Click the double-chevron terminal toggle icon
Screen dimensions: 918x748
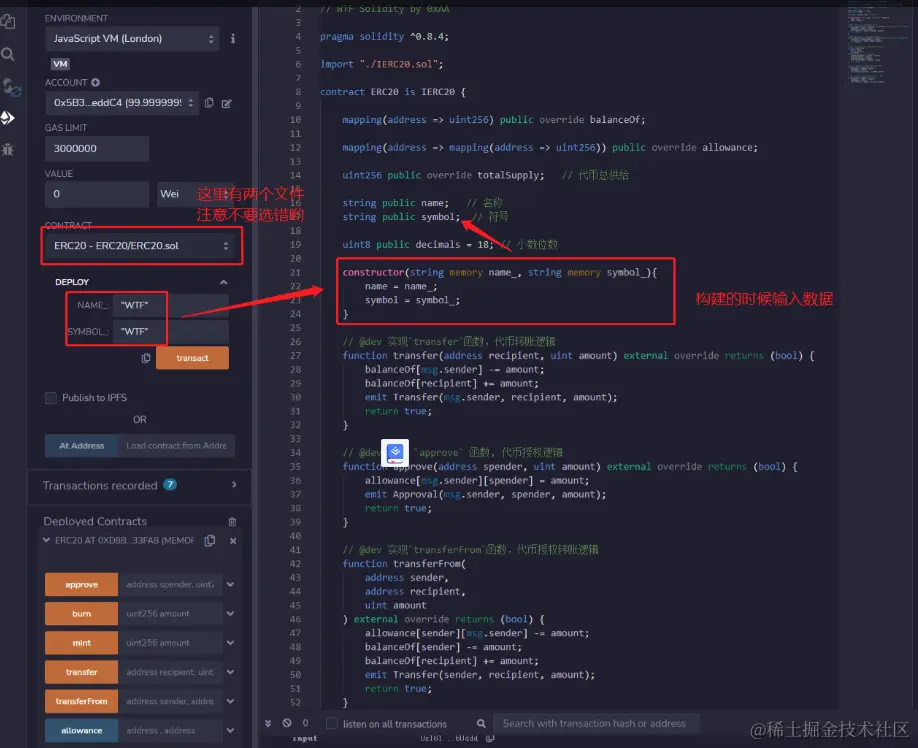268,723
